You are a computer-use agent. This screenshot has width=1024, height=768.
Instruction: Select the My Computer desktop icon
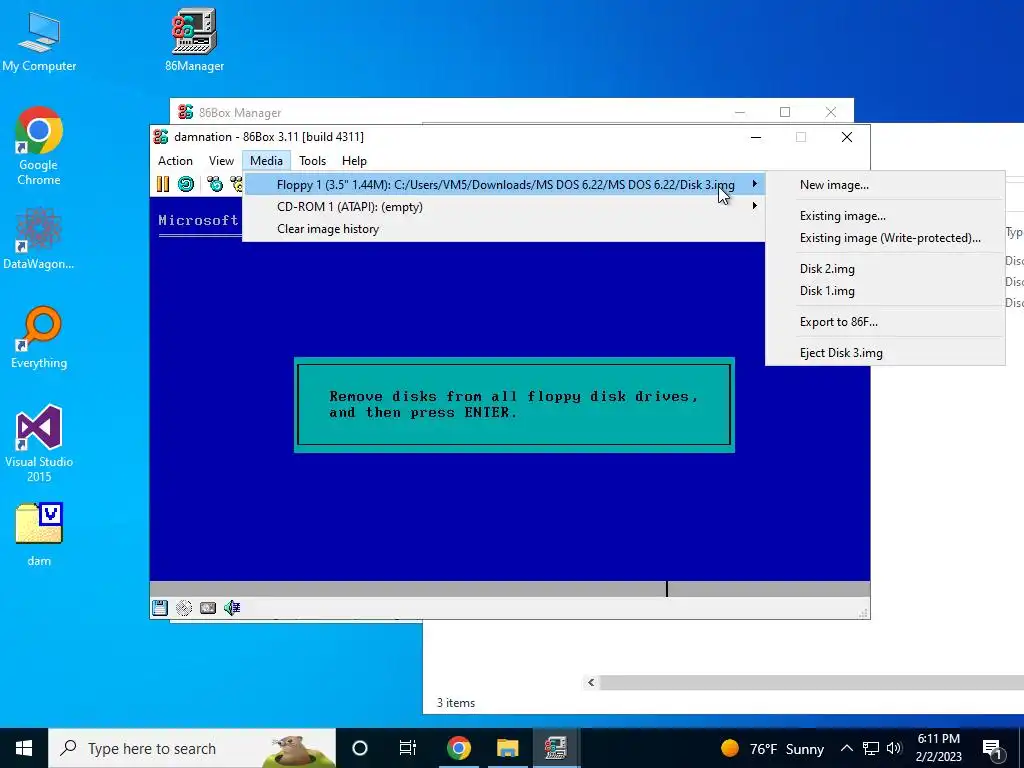click(39, 40)
